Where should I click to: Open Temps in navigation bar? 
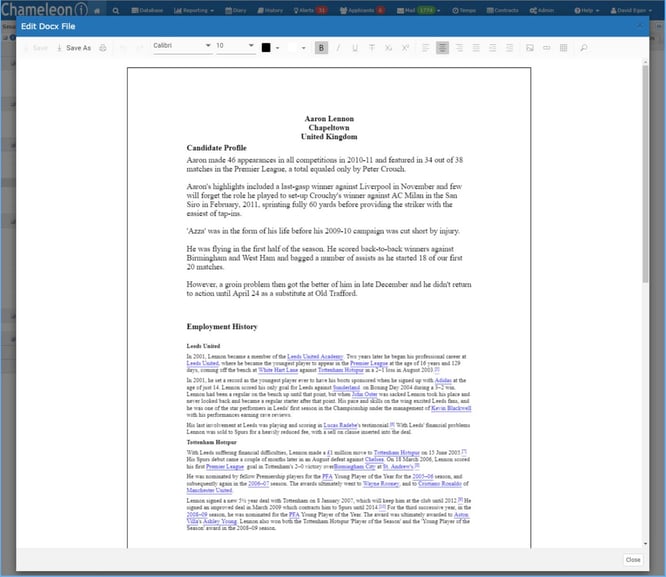click(x=464, y=11)
